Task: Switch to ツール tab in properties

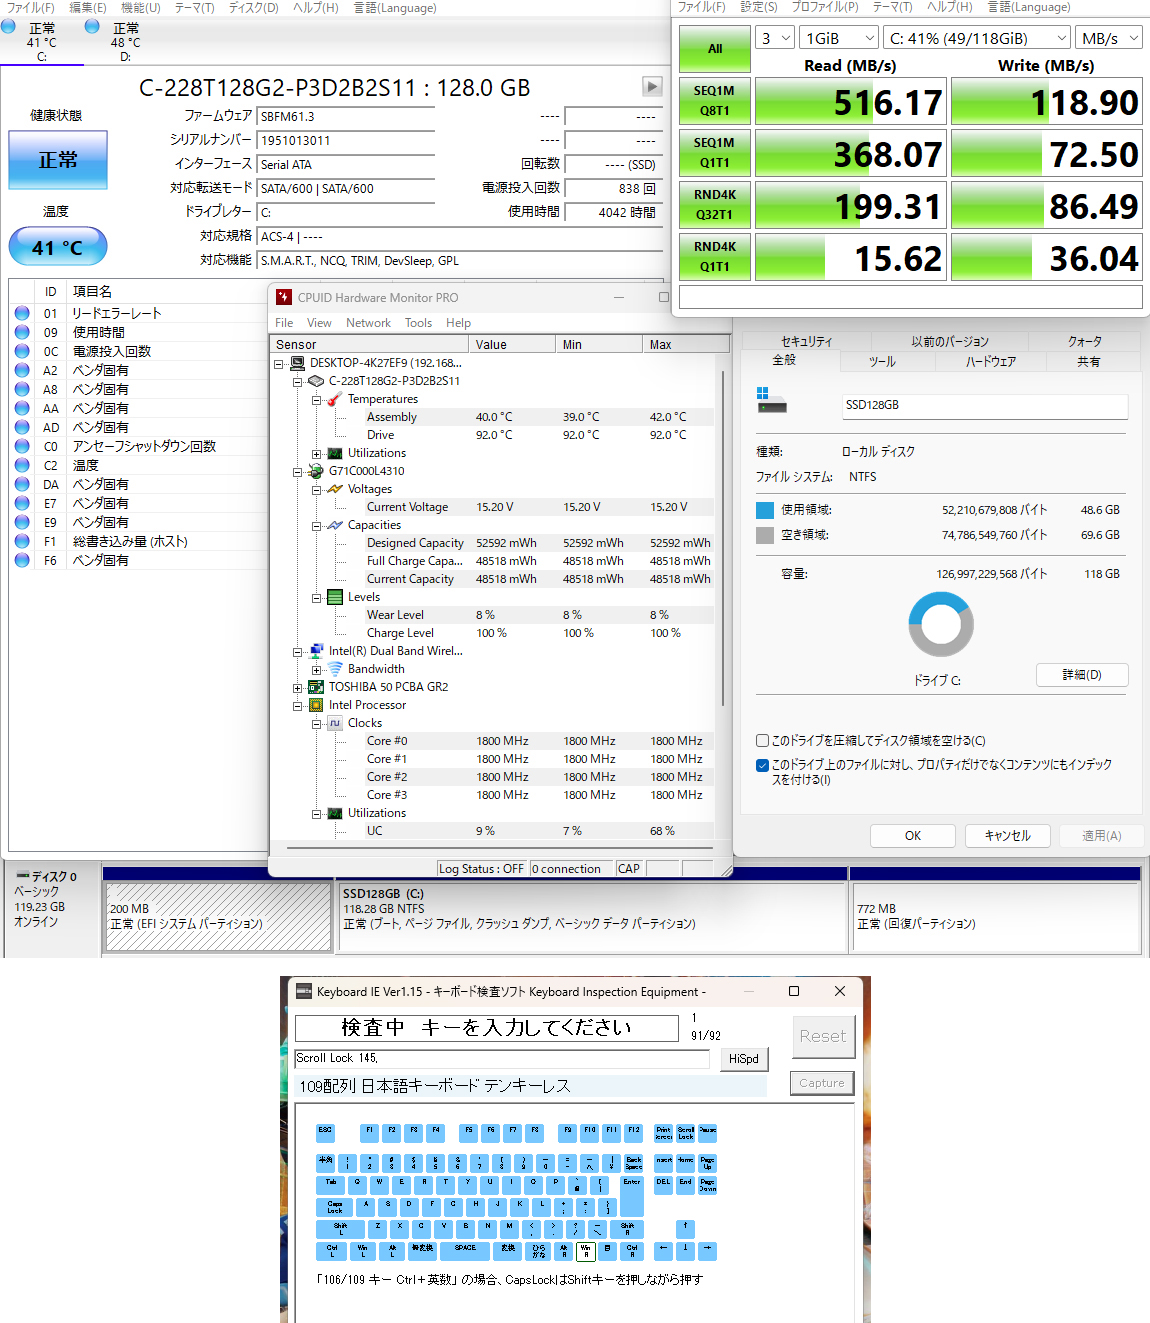Action: pos(882,361)
